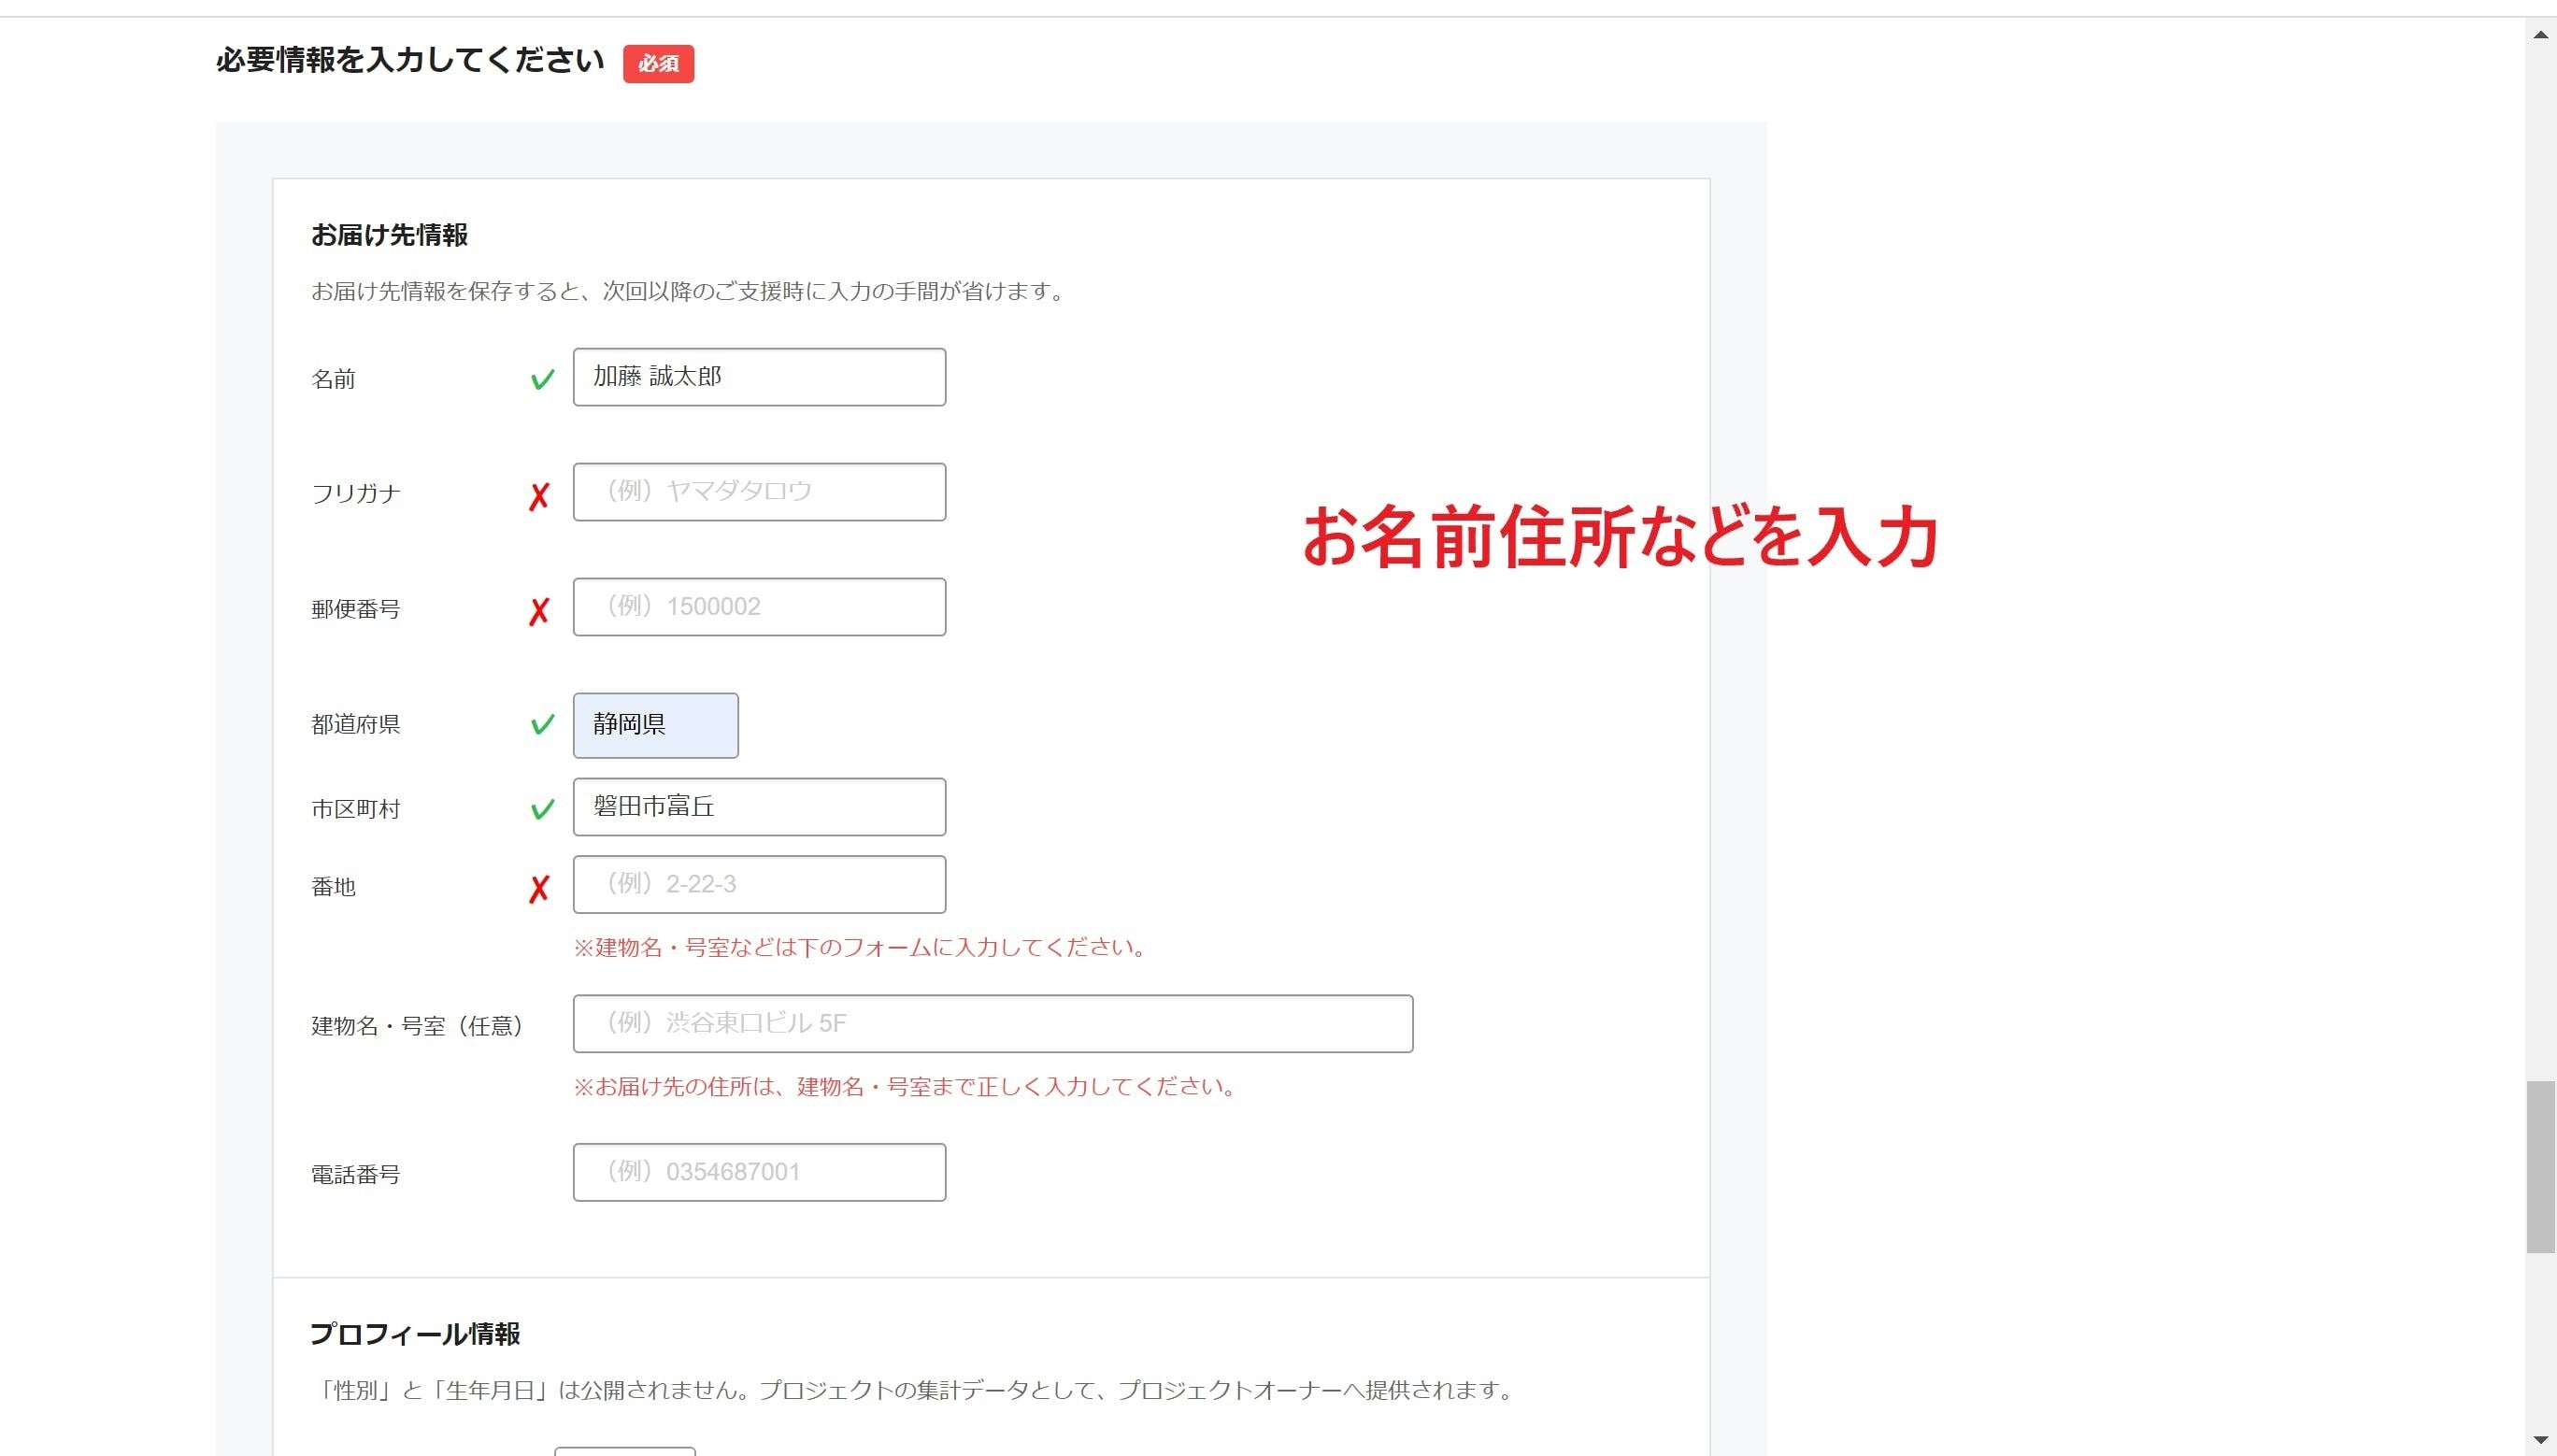Click the 市区町村 field with 磐田市富丘
2557x1456 pixels.
pyautogui.click(x=759, y=807)
